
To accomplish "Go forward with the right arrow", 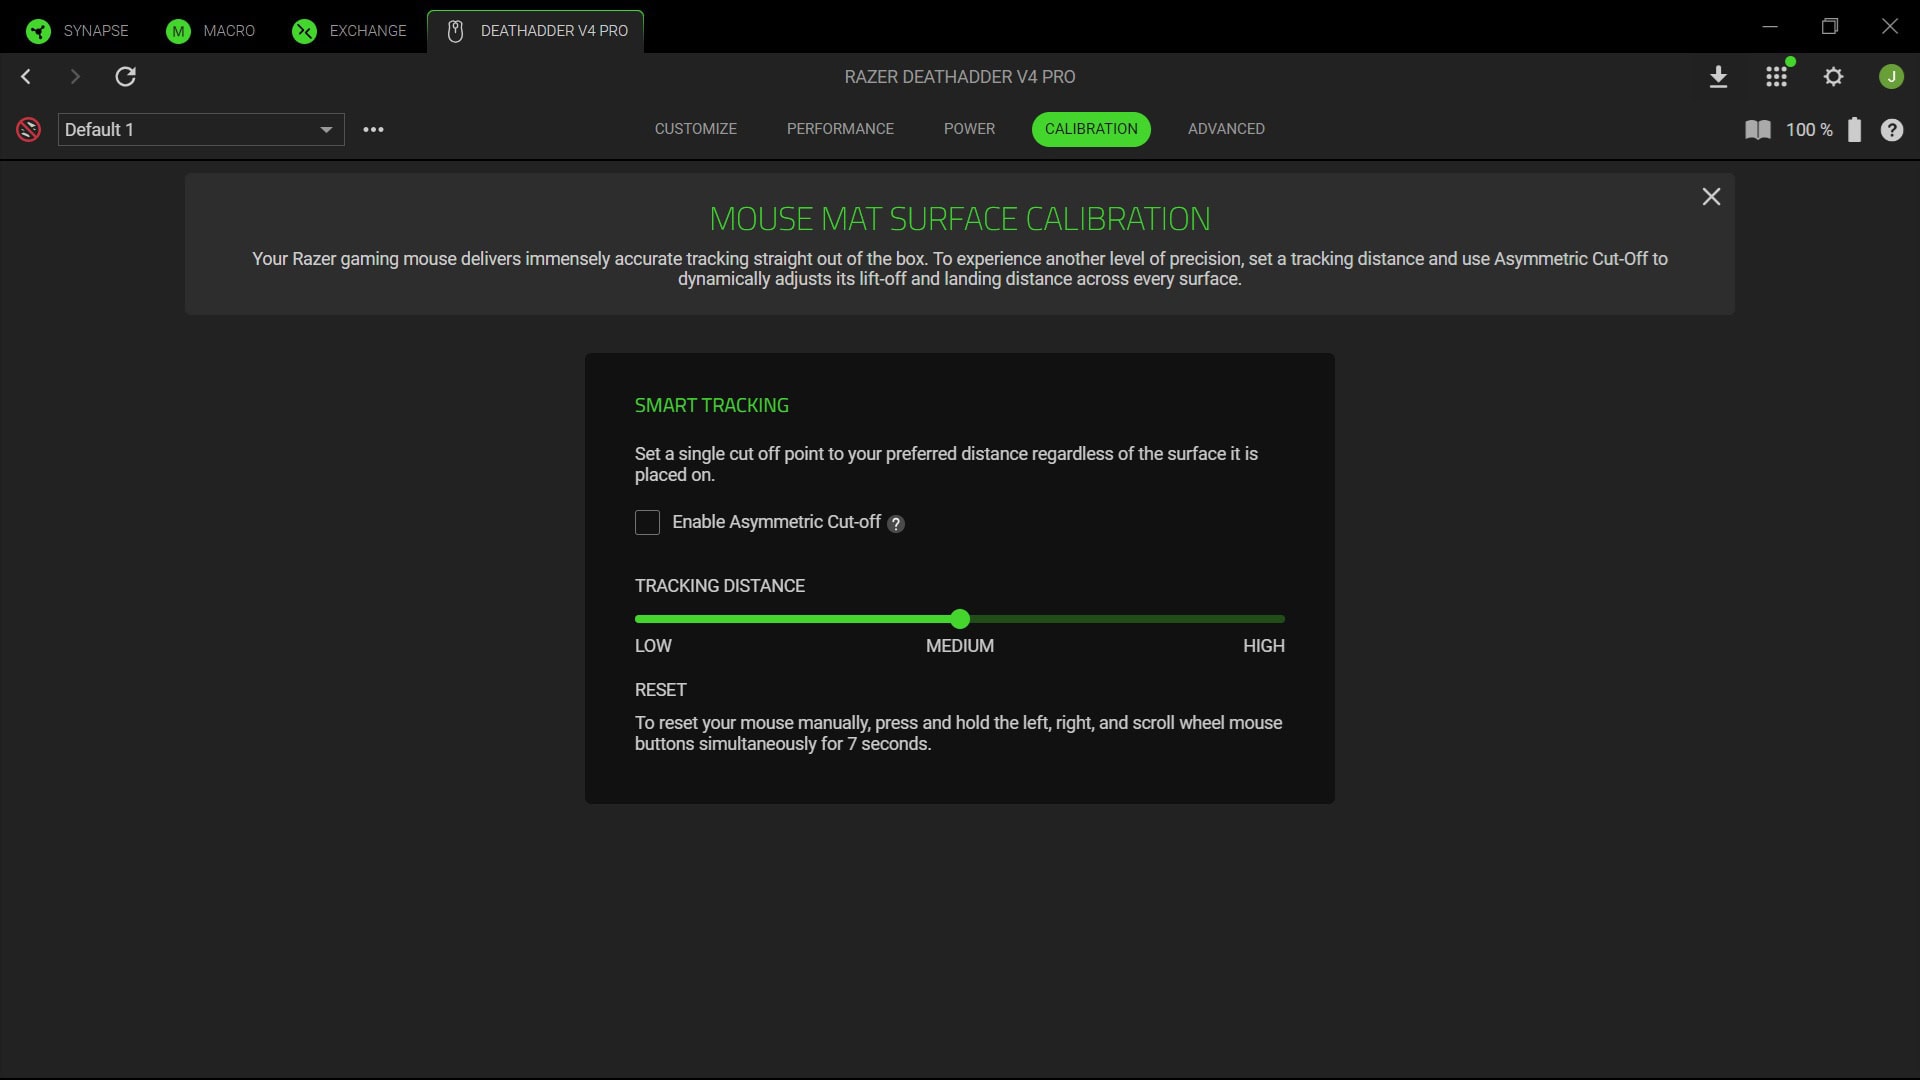I will (75, 77).
